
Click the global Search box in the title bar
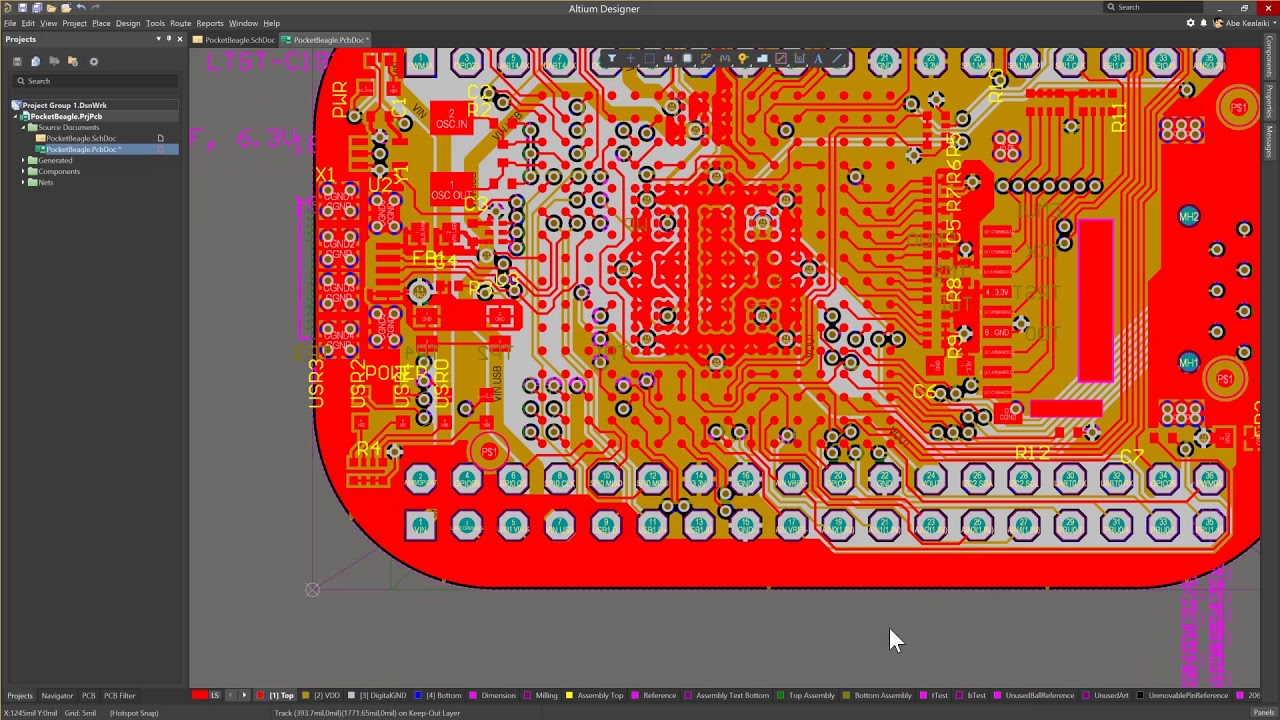point(1155,7)
